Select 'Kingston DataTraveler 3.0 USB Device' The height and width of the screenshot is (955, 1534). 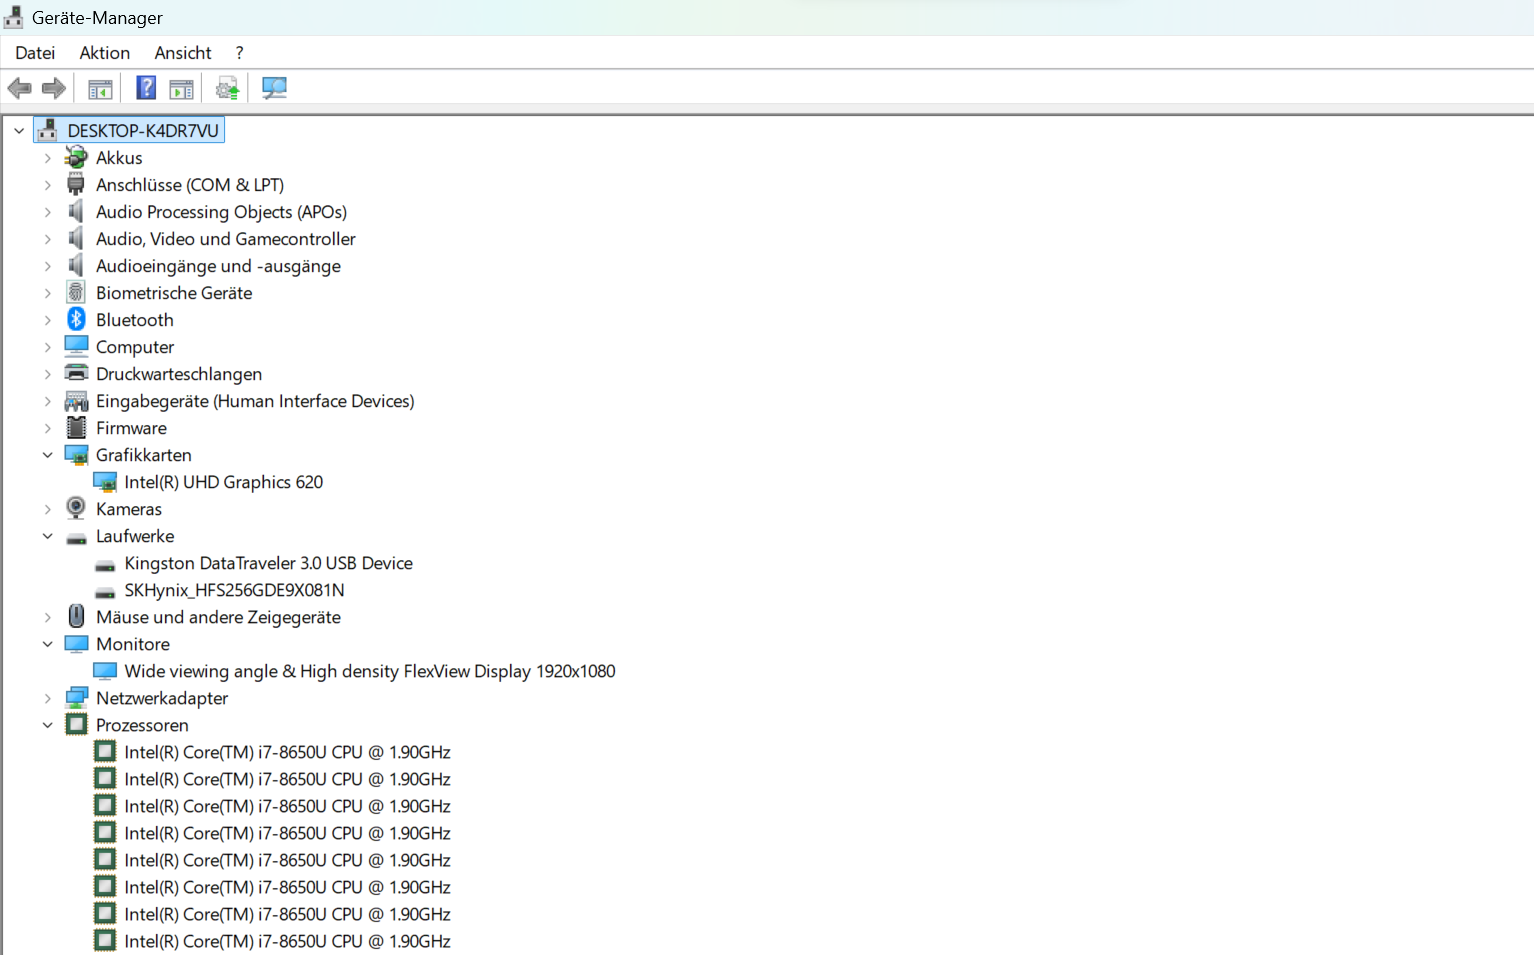pos(268,563)
